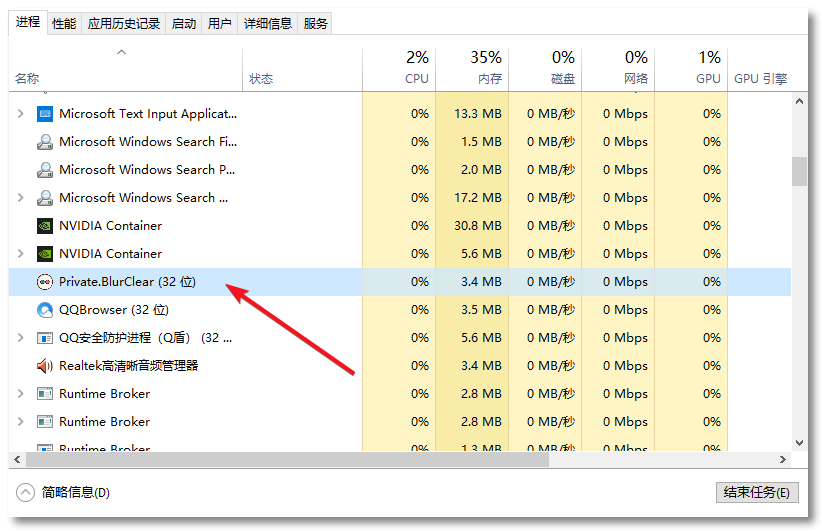The height and width of the screenshot is (531, 822).
Task: Sort by the 内存 column header
Action: 472,70
